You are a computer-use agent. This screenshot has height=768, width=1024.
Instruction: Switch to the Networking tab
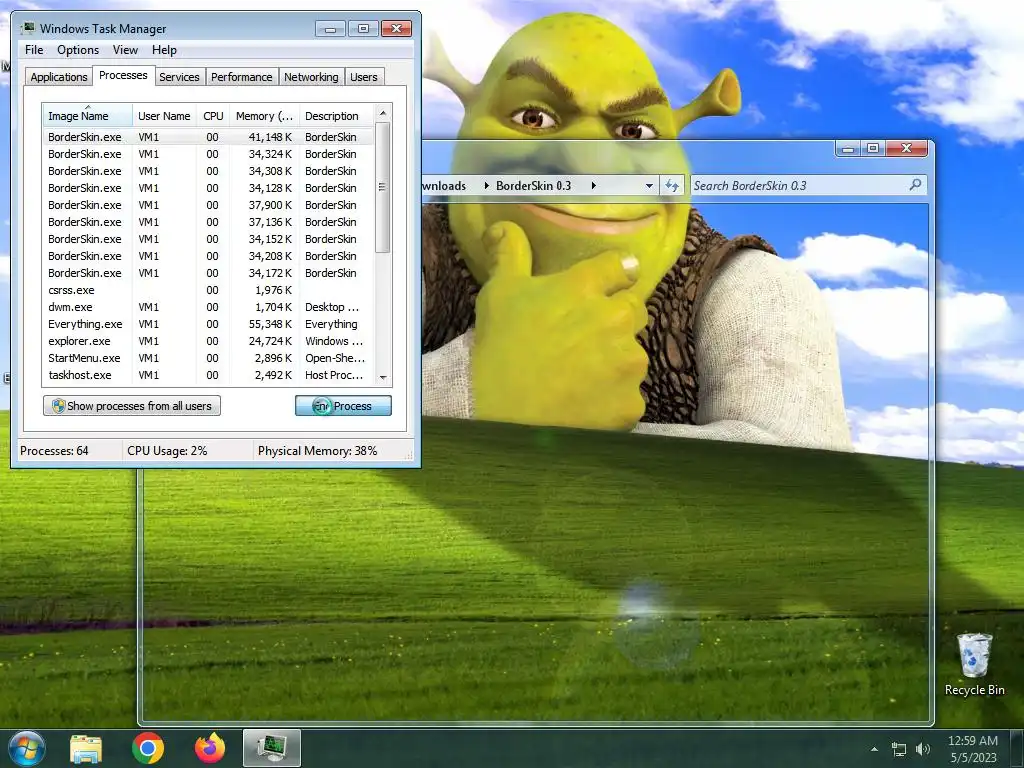point(311,77)
